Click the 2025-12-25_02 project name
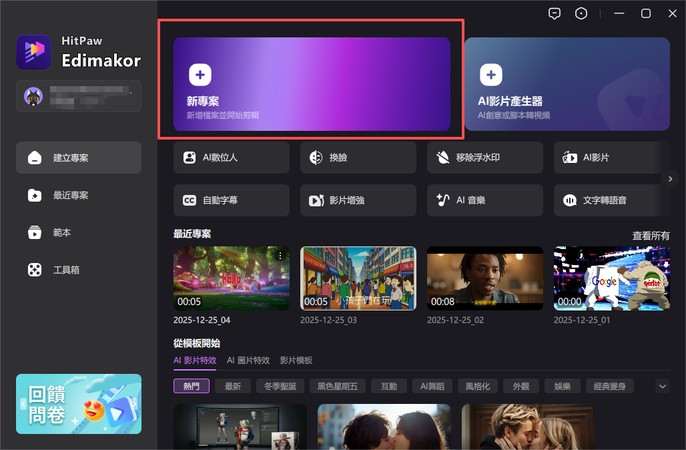Image resolution: width=686 pixels, height=450 pixels. pyautogui.click(x=455, y=320)
